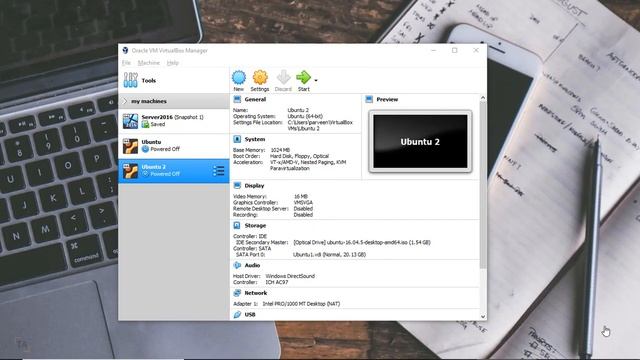Click ICH AC97 audio controller value
The width and height of the screenshot is (640, 360).
[277, 282]
